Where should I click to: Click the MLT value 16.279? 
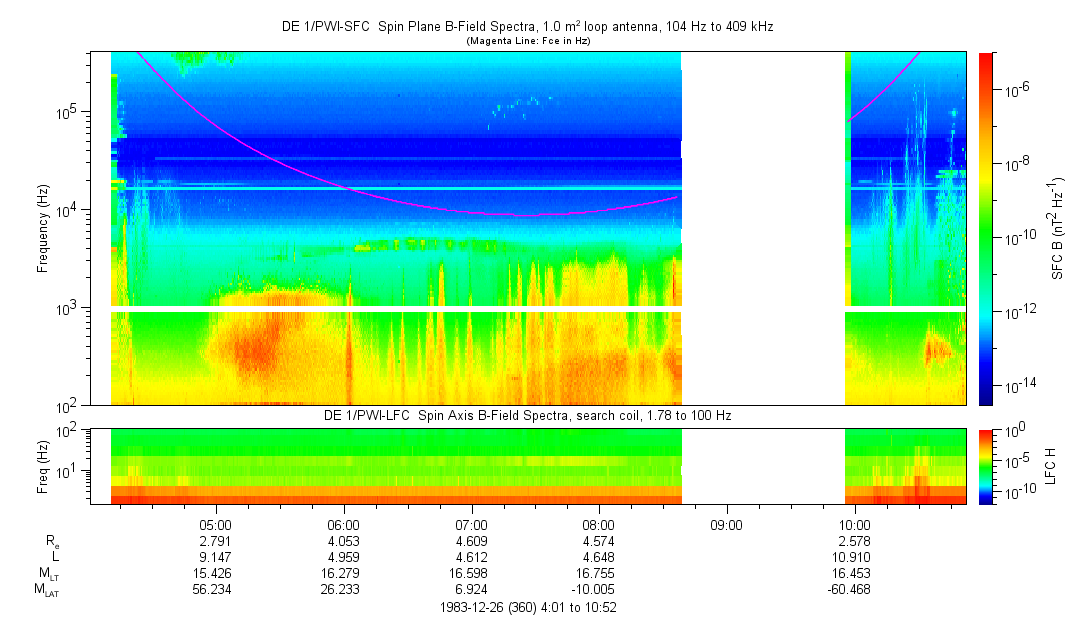coord(343,573)
